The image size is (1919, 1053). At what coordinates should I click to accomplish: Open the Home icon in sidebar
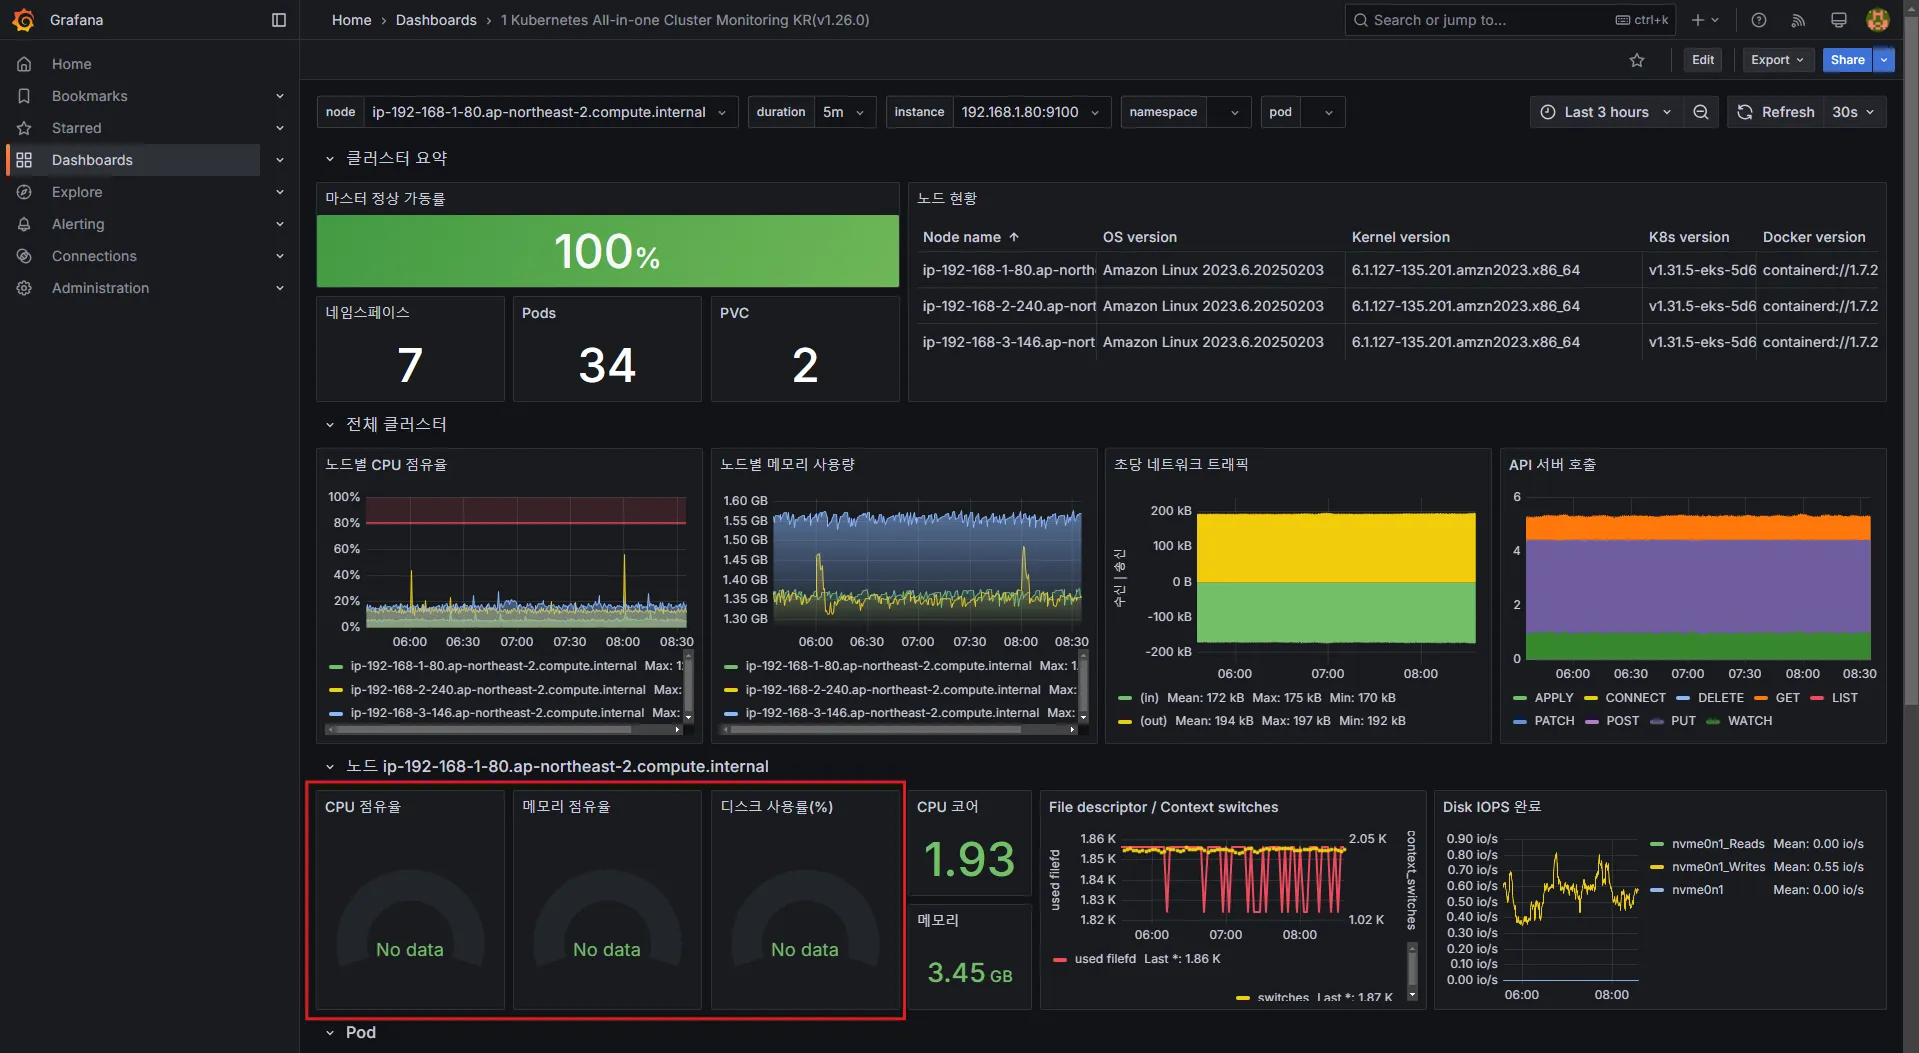24,64
